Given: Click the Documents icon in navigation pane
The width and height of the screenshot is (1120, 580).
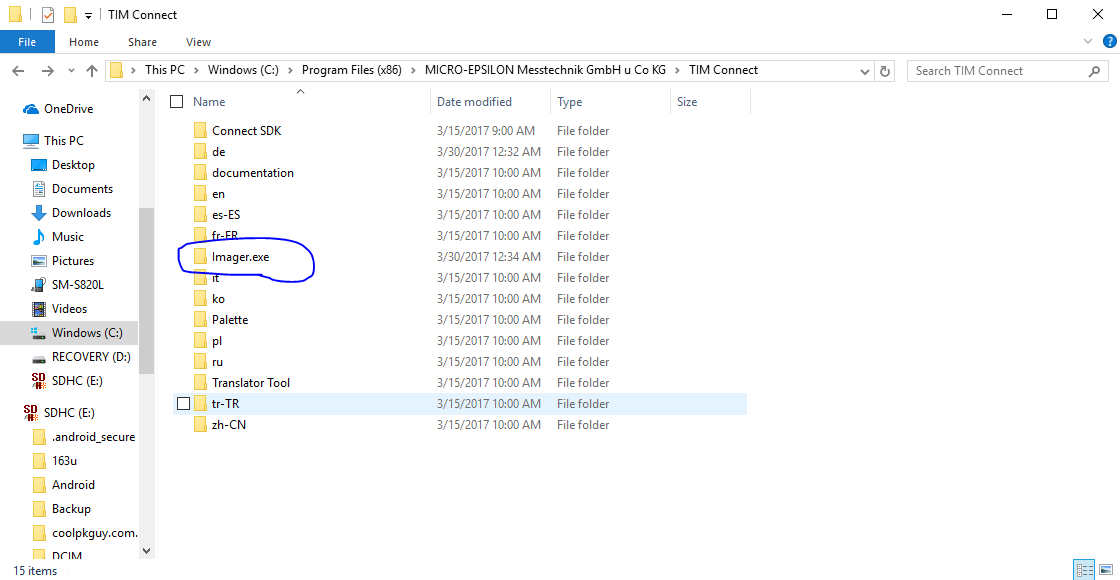Looking at the screenshot, I should (x=39, y=189).
